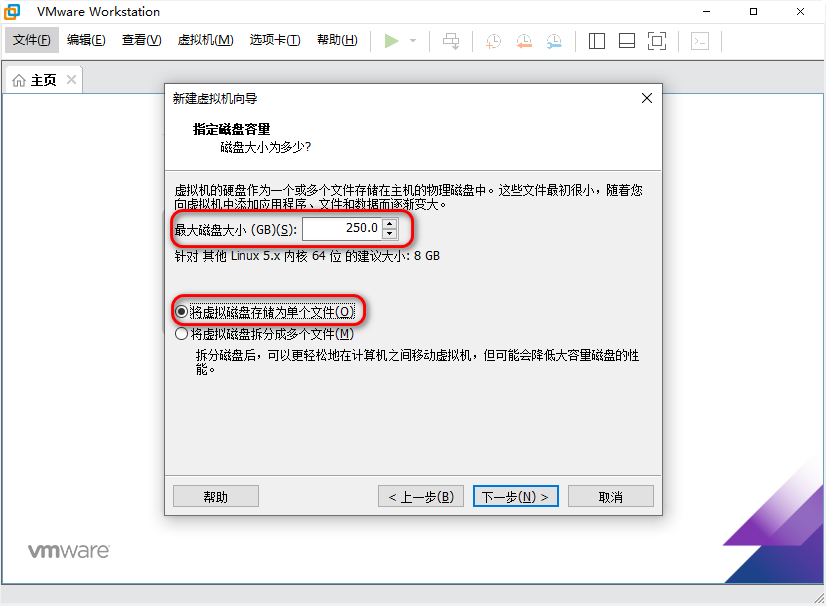Click the Revert to Snapshot icon
The width and height of the screenshot is (826, 606).
(x=524, y=41)
